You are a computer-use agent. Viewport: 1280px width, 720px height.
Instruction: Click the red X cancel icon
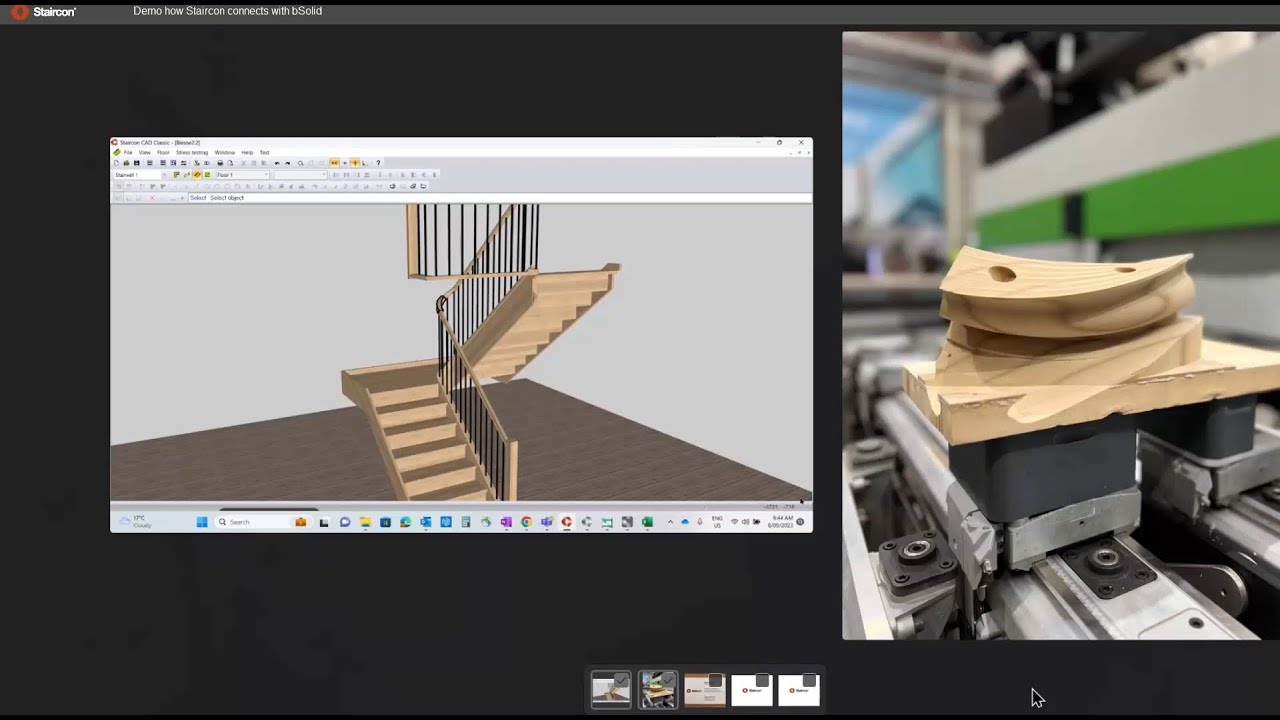[152, 198]
